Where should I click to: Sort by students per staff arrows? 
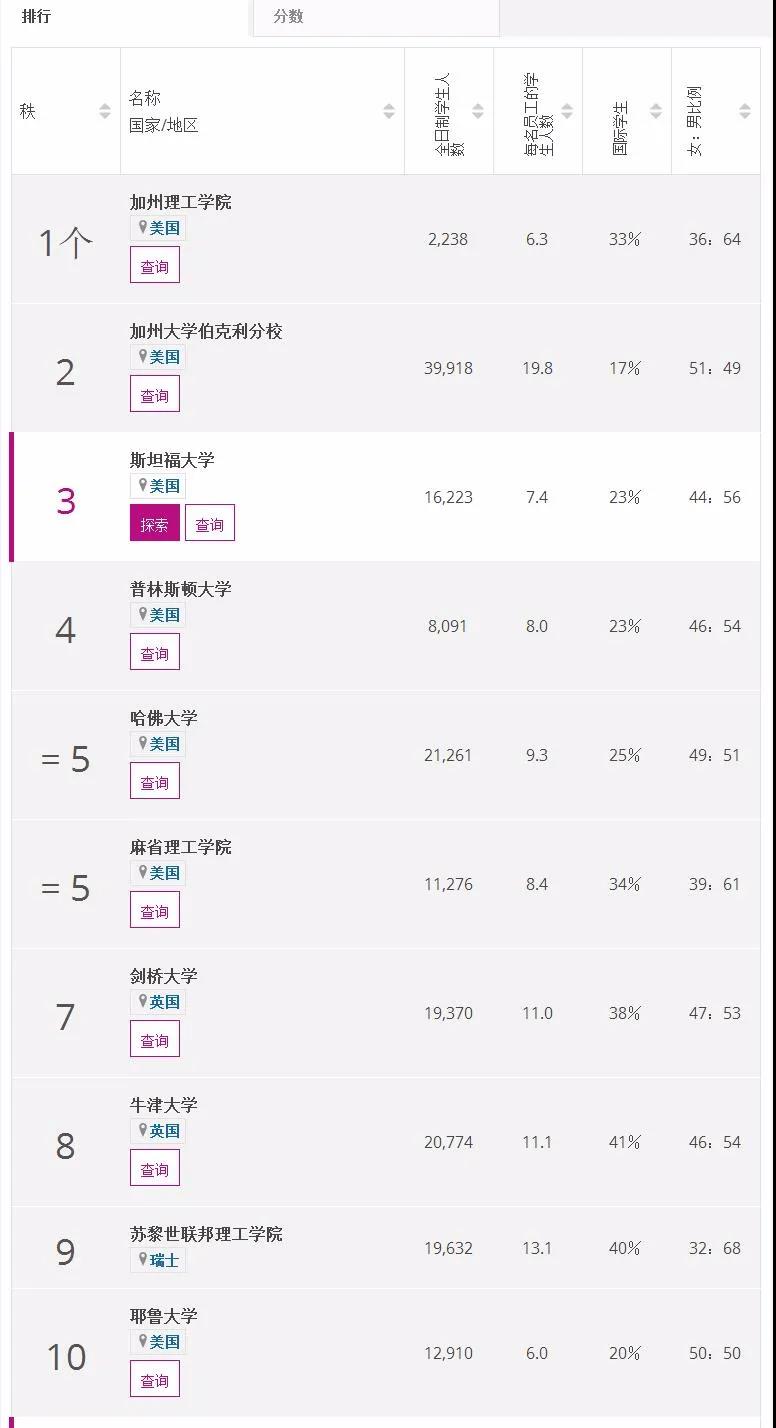coord(567,111)
